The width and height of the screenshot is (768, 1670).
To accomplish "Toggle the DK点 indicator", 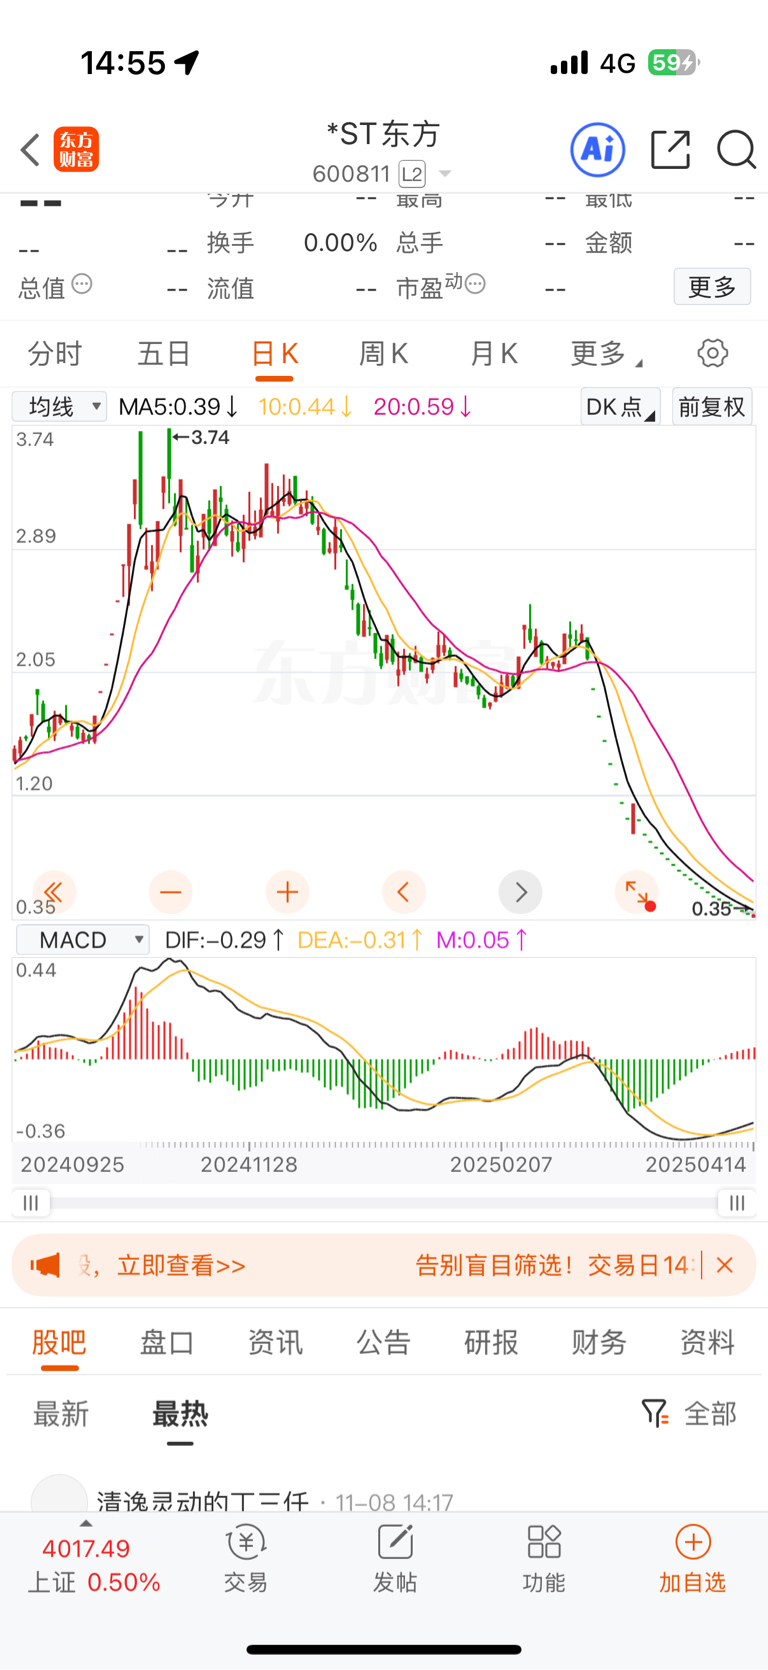I will click(x=620, y=407).
